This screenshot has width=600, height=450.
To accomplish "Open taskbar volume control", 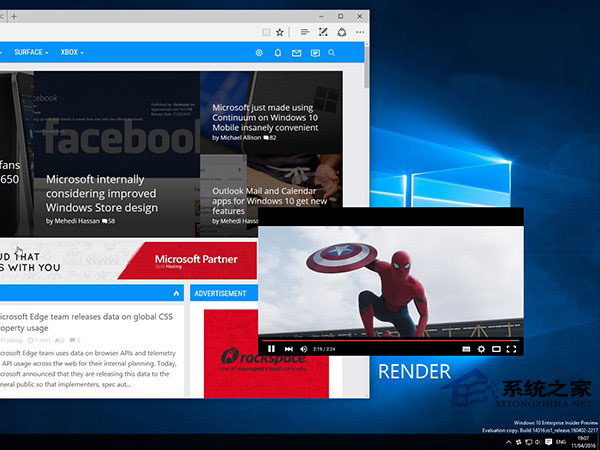I will point(538,442).
